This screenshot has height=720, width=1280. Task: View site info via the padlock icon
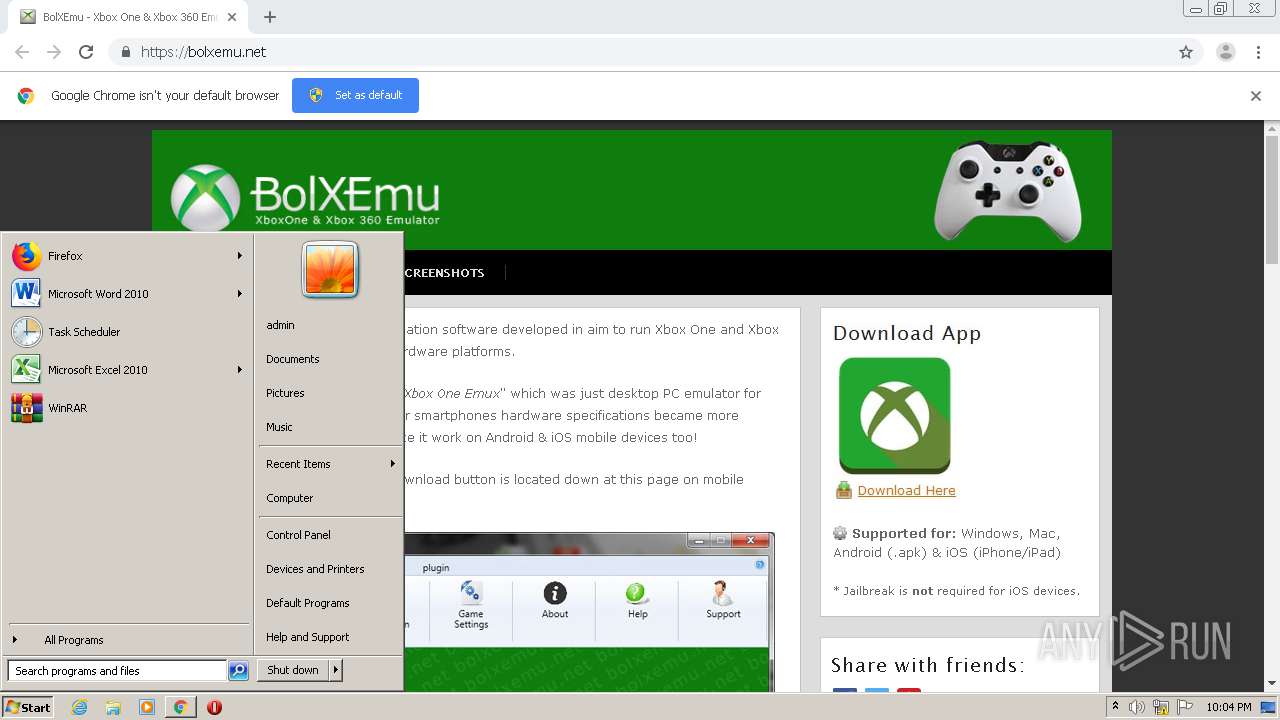click(125, 52)
